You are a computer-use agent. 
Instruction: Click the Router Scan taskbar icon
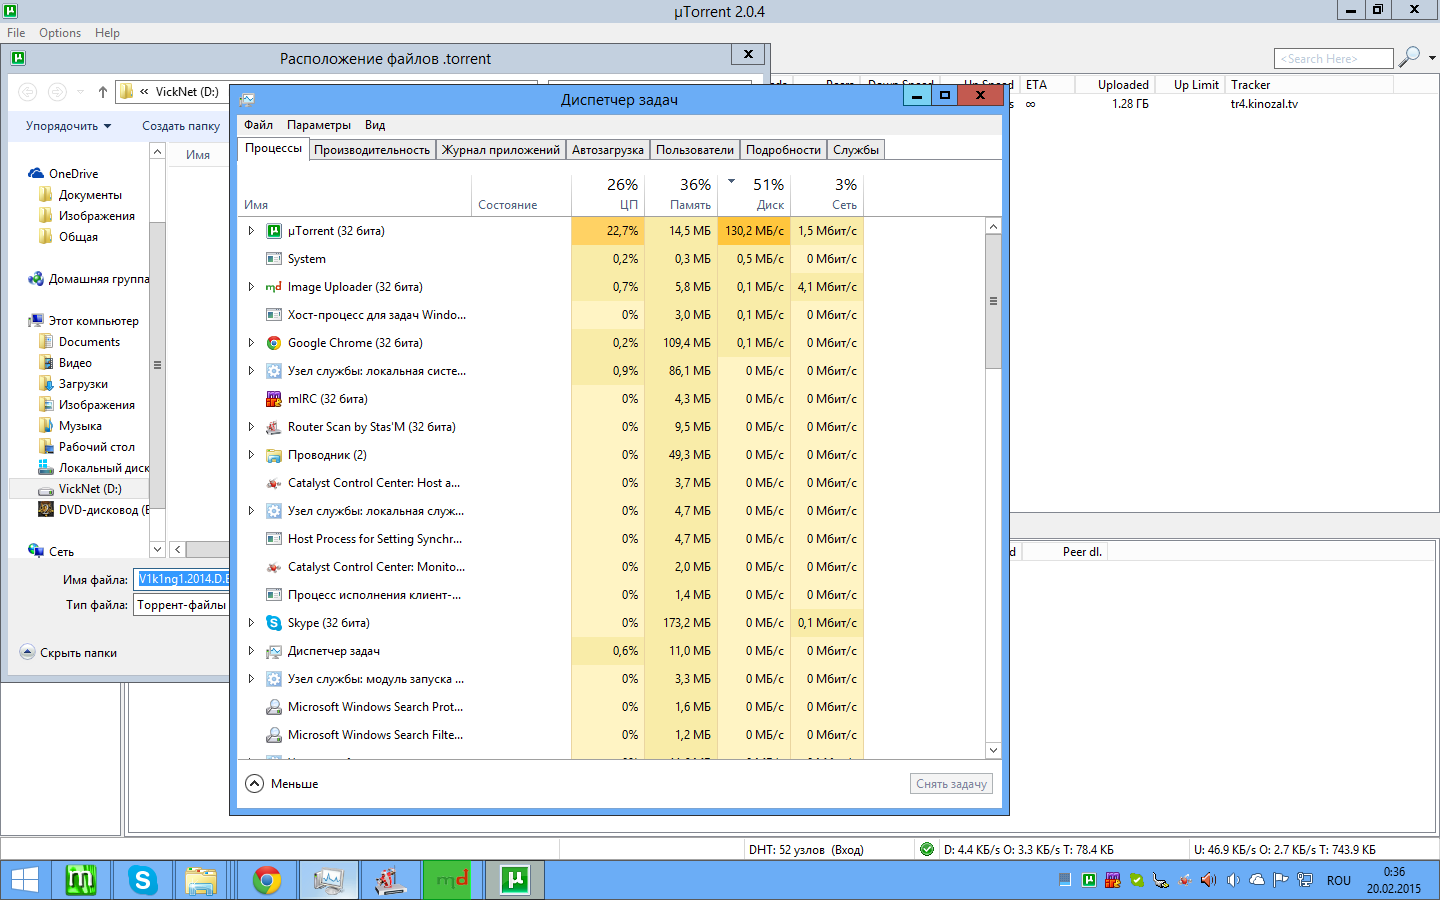click(x=391, y=880)
